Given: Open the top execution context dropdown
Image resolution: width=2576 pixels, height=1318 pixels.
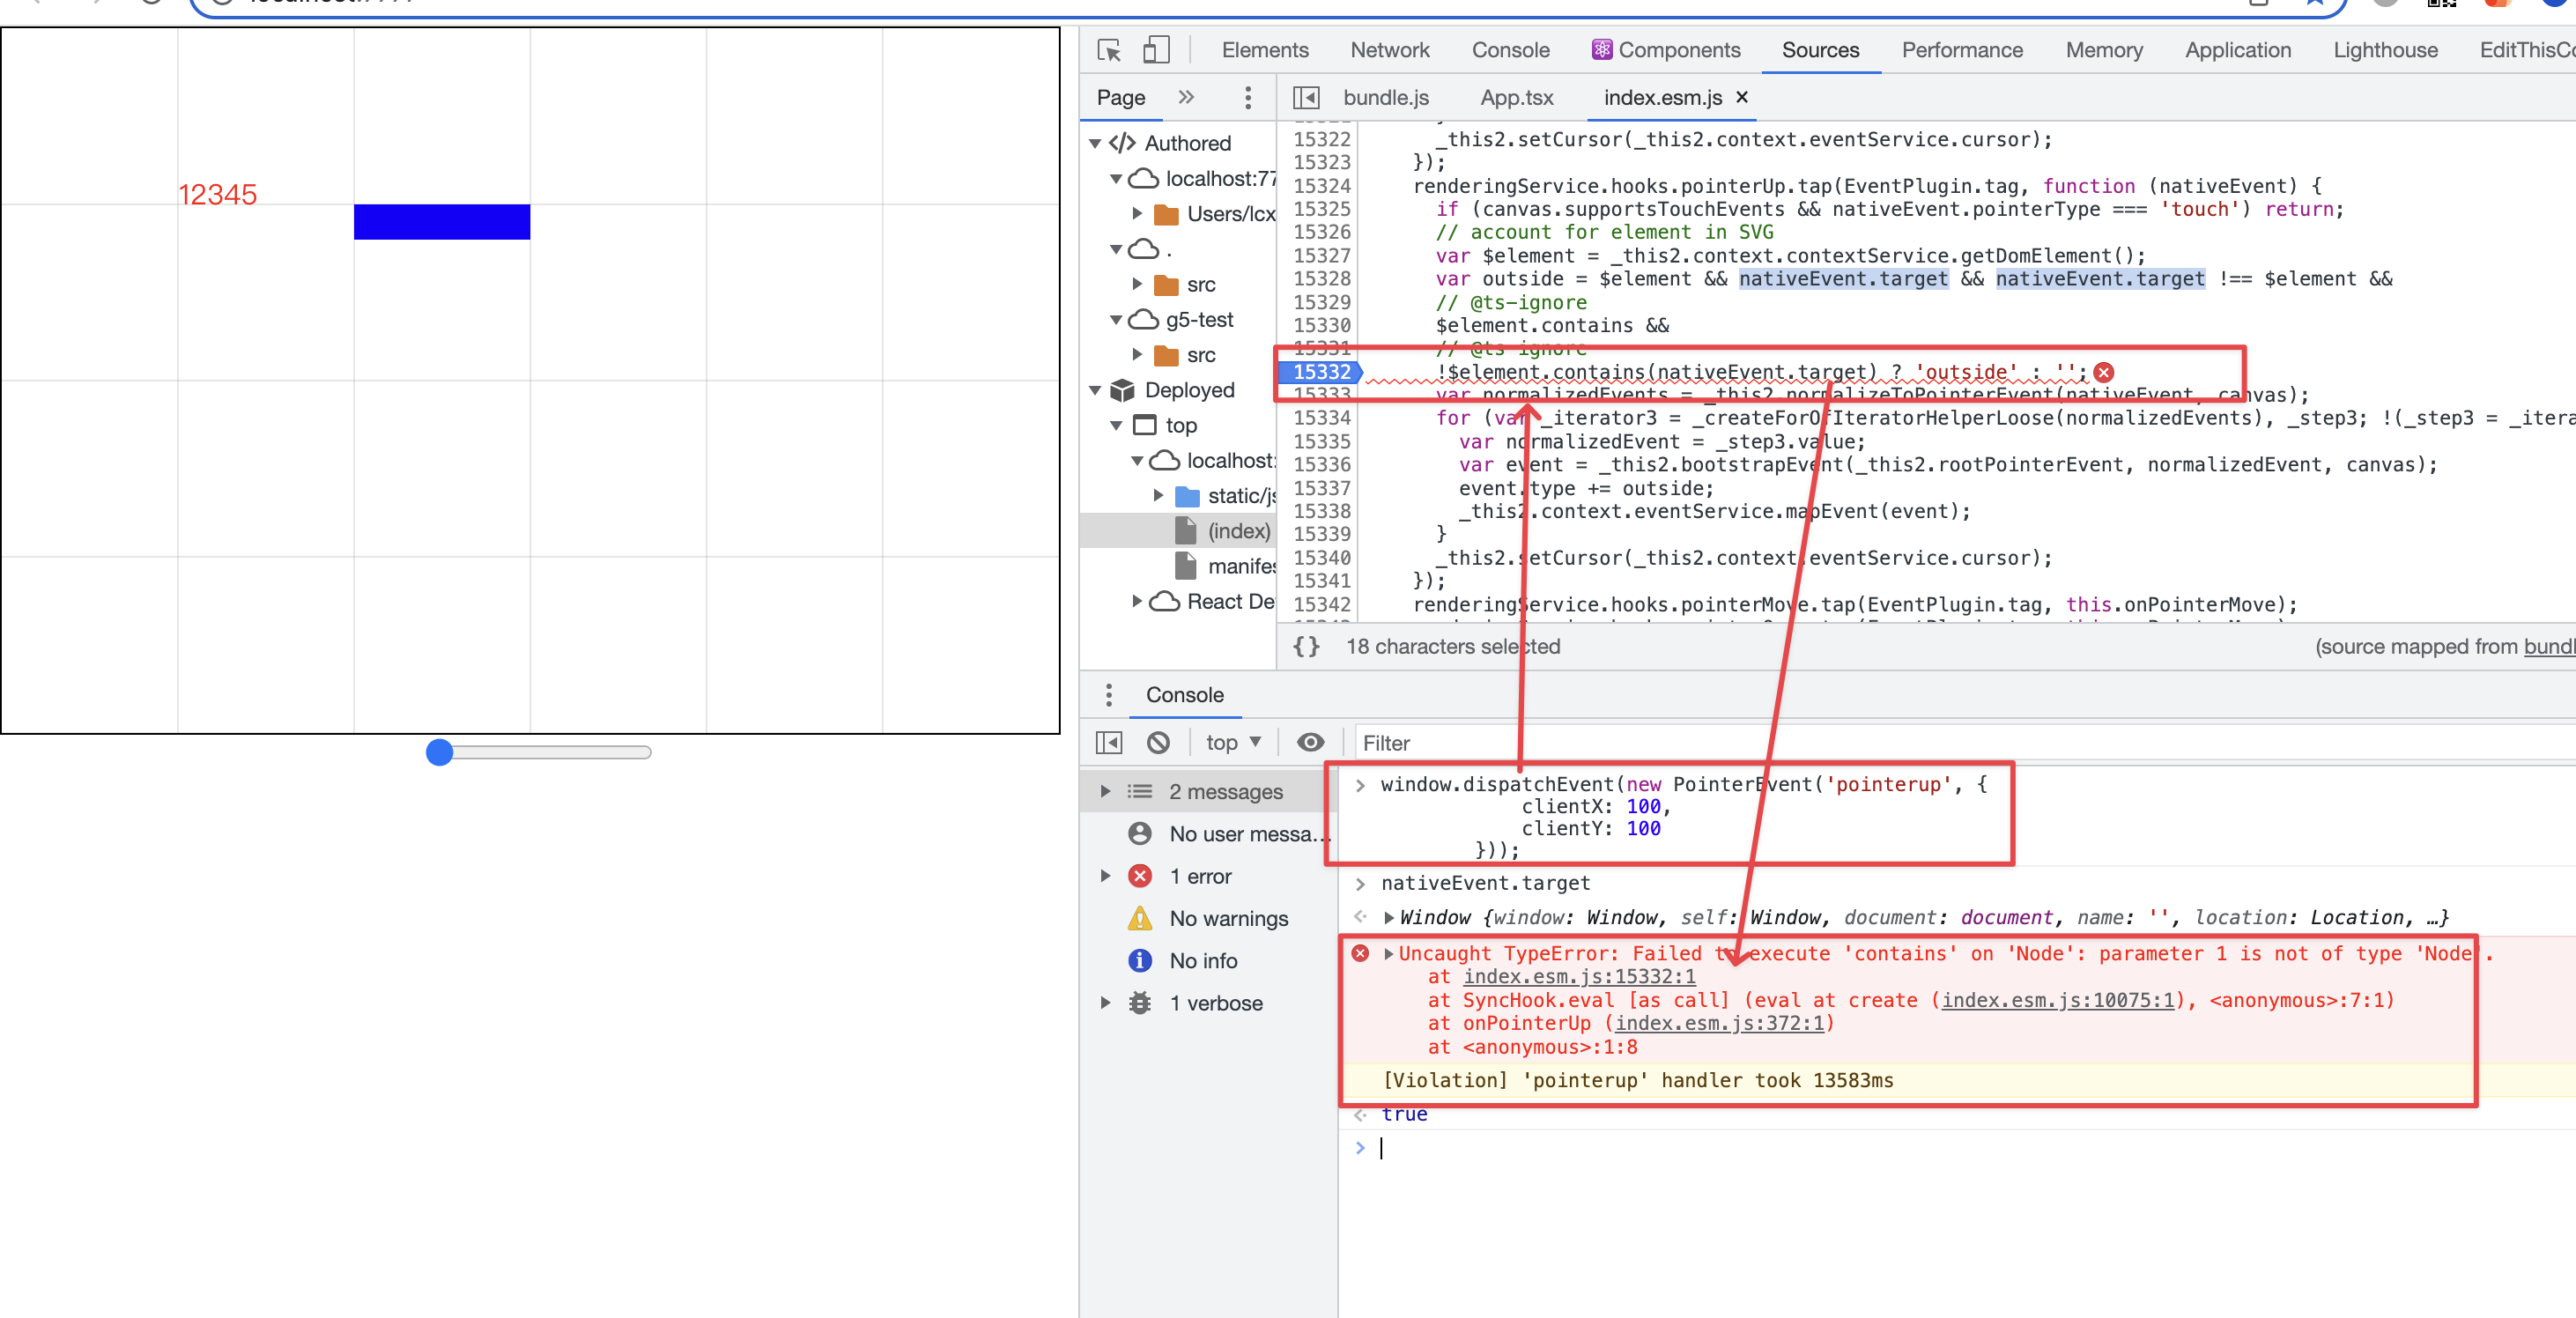Looking at the screenshot, I should click(1232, 742).
